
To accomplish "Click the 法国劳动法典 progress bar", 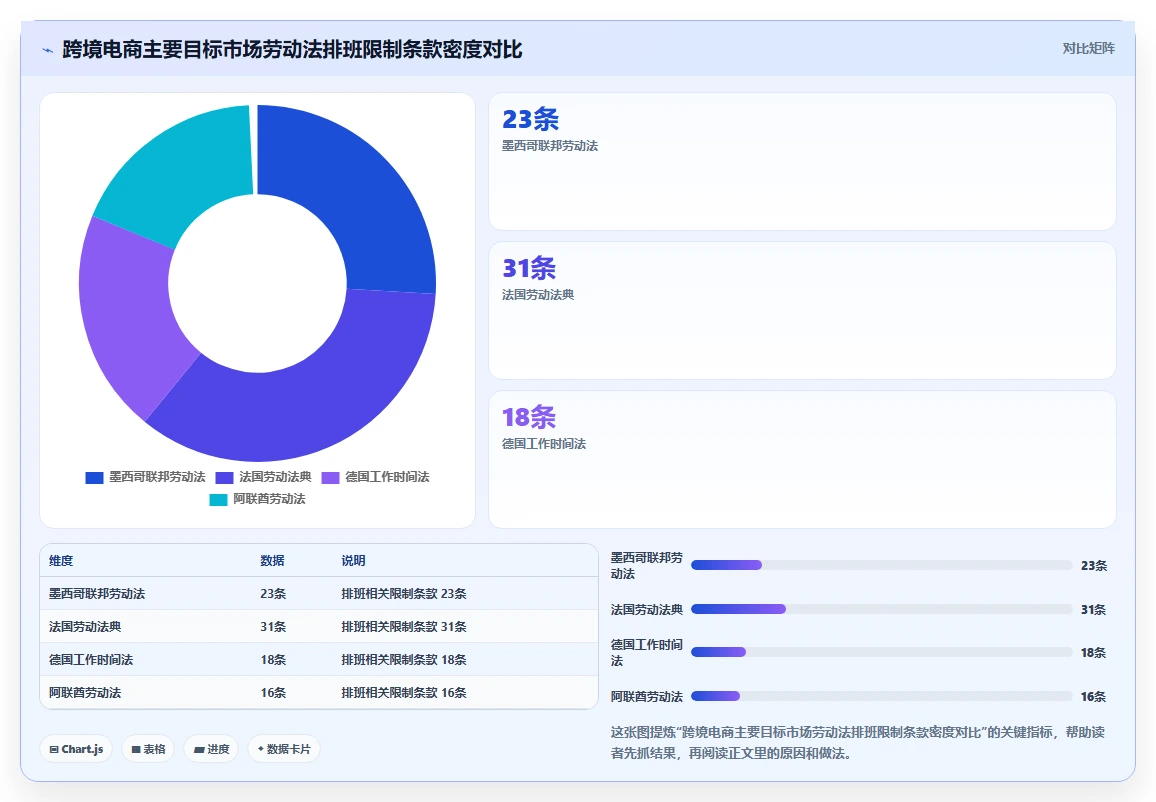I will [881, 609].
